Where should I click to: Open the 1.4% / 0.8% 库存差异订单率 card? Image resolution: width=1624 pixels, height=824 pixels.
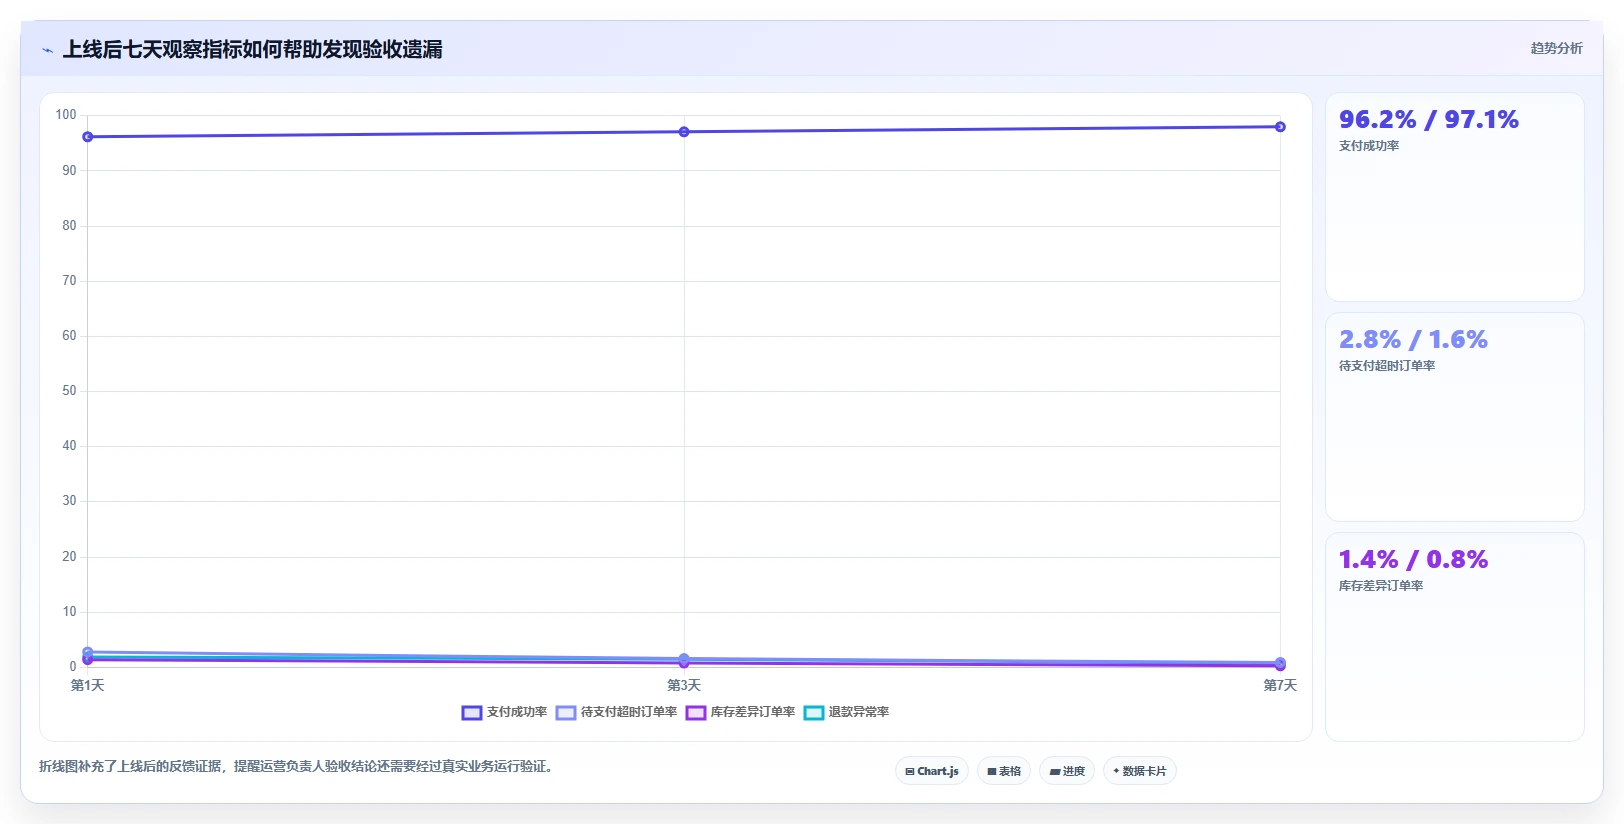(x=1455, y=637)
